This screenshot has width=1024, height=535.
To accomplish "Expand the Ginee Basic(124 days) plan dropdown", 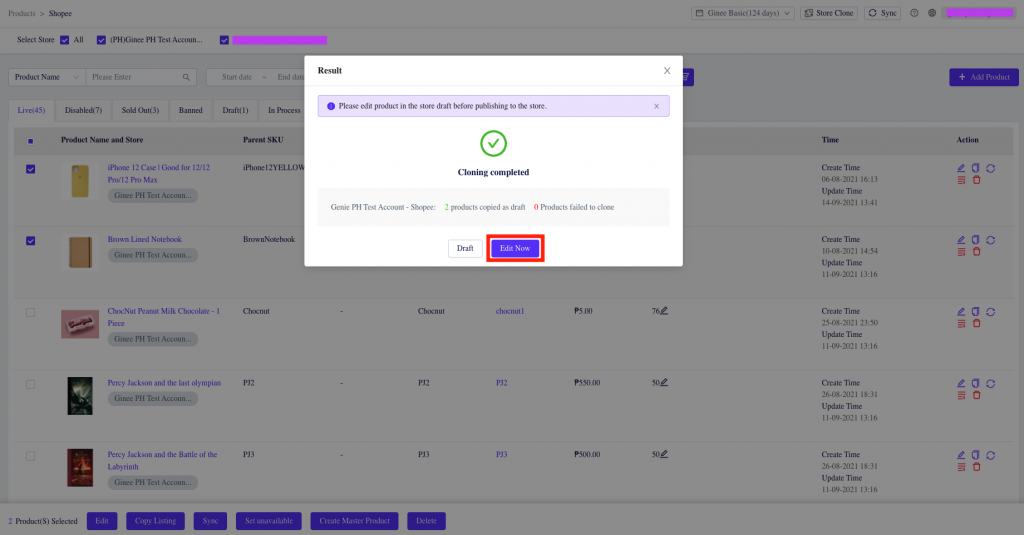I will [742, 13].
